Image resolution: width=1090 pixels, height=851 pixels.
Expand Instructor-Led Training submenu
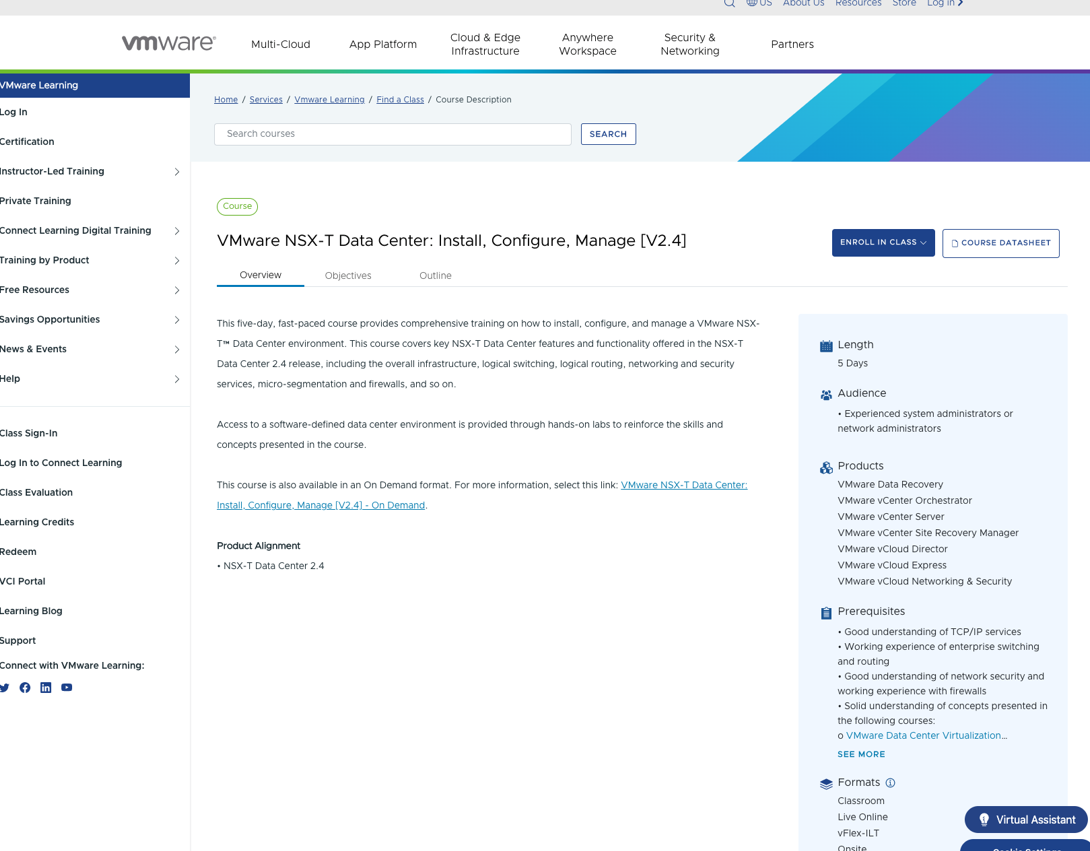(177, 172)
